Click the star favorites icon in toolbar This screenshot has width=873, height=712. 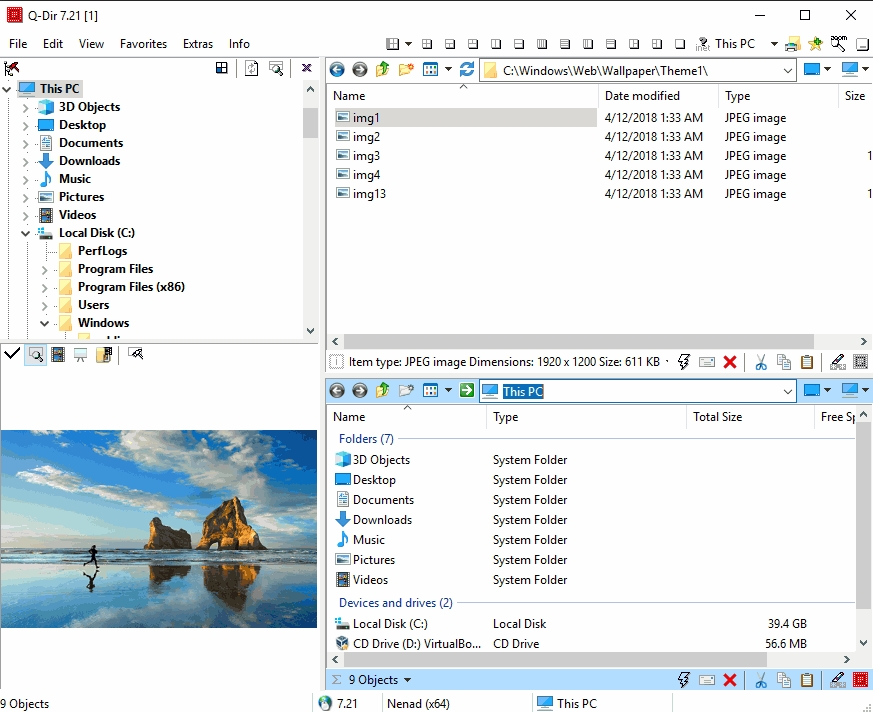click(816, 44)
